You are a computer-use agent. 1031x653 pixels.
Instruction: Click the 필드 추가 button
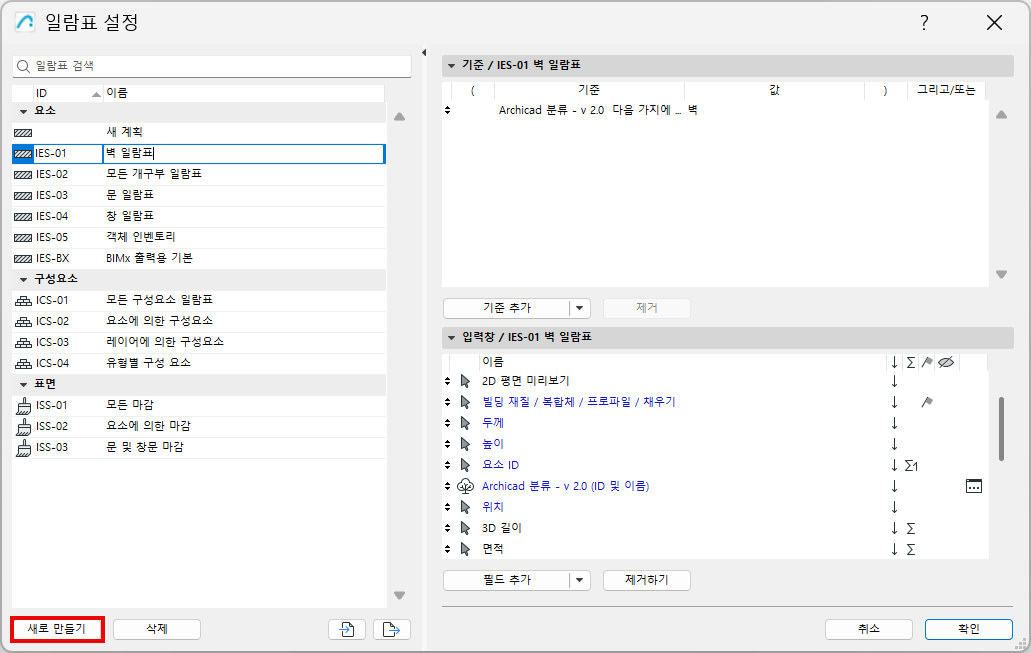(507, 580)
